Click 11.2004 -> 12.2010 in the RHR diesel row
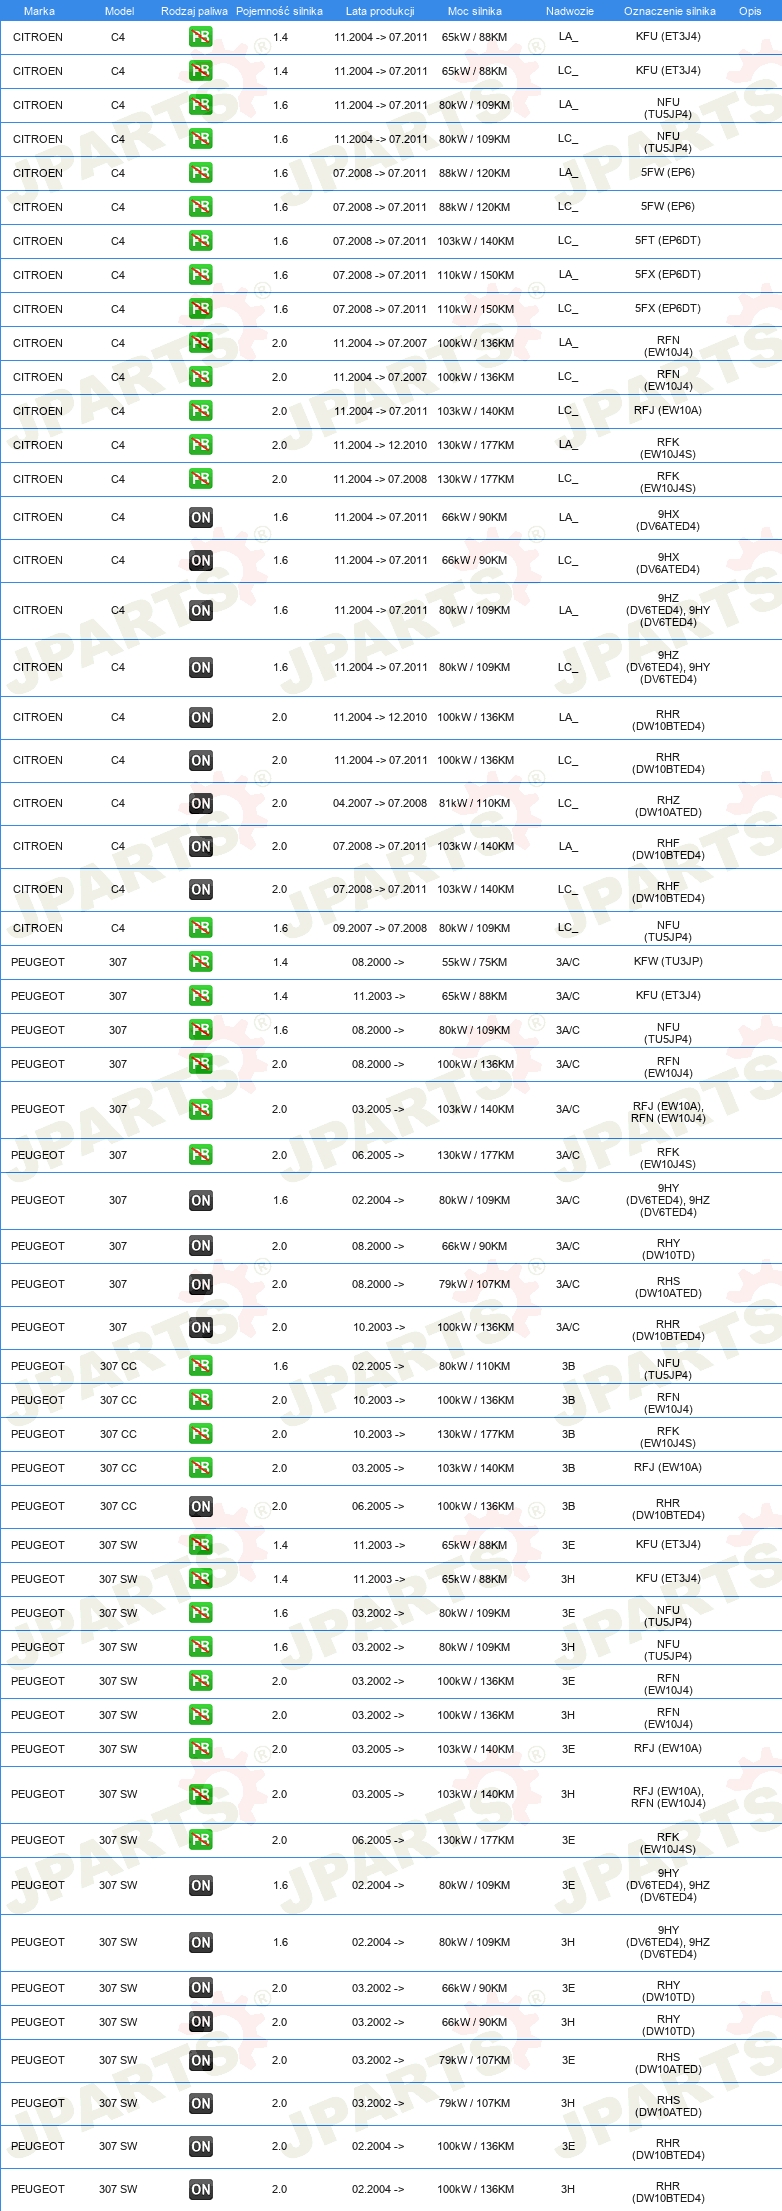Image resolution: width=782 pixels, height=2211 pixels. [x=380, y=718]
